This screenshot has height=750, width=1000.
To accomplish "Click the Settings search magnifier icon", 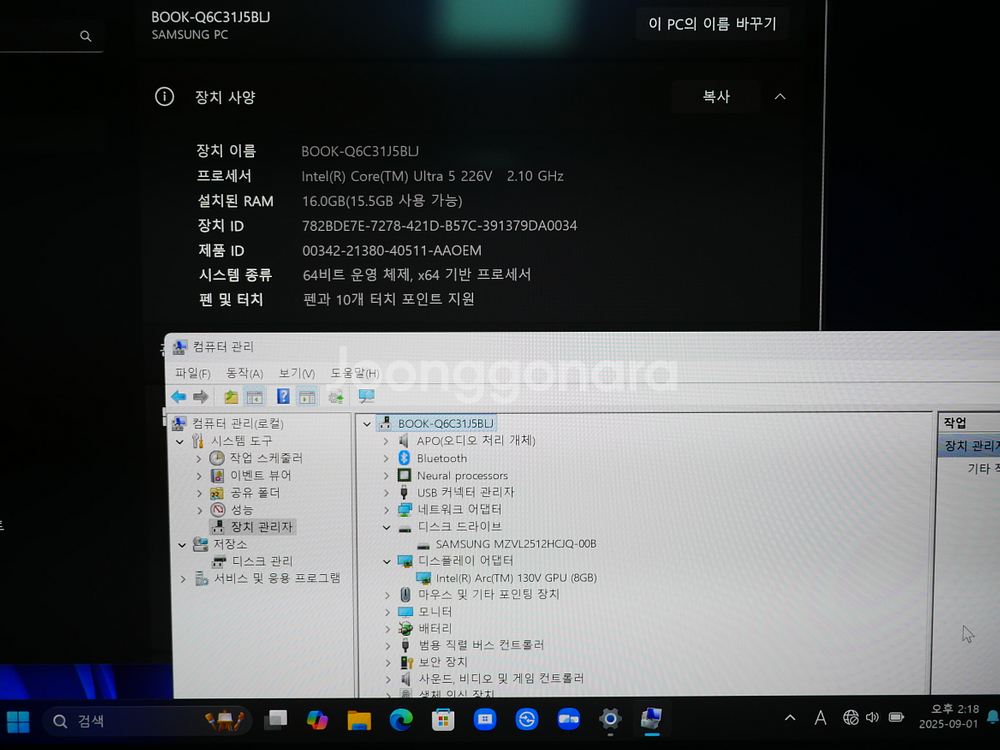I will point(85,36).
